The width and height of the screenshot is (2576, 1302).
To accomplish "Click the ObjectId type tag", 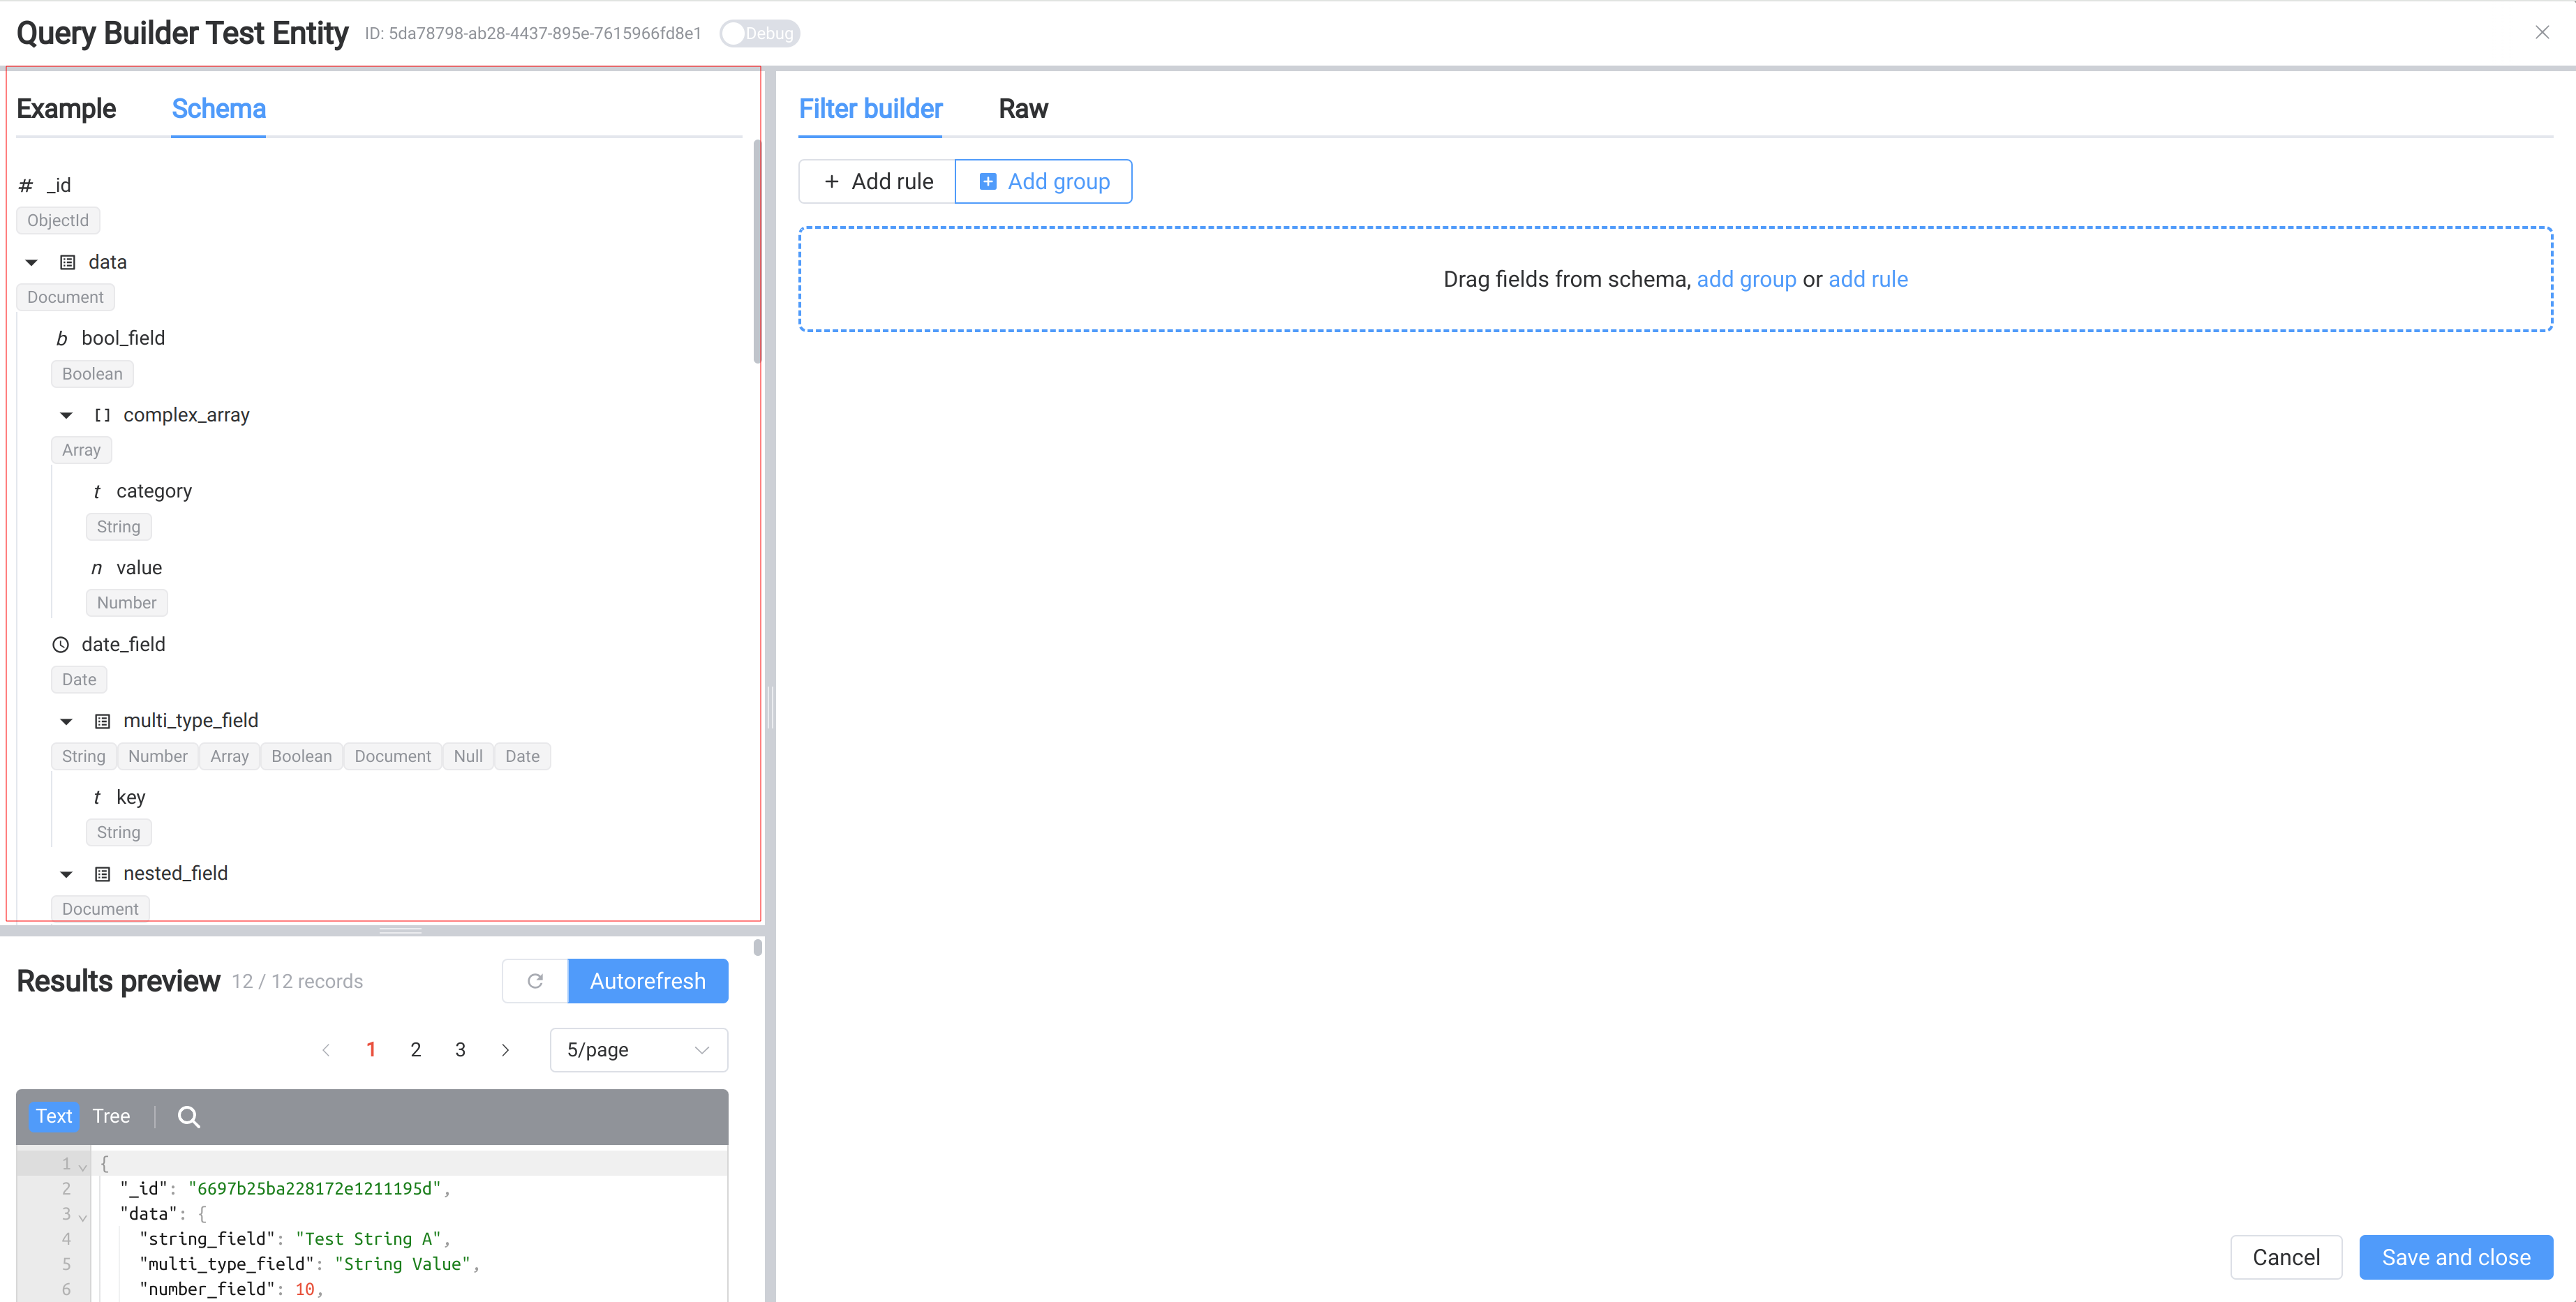I will click(58, 220).
